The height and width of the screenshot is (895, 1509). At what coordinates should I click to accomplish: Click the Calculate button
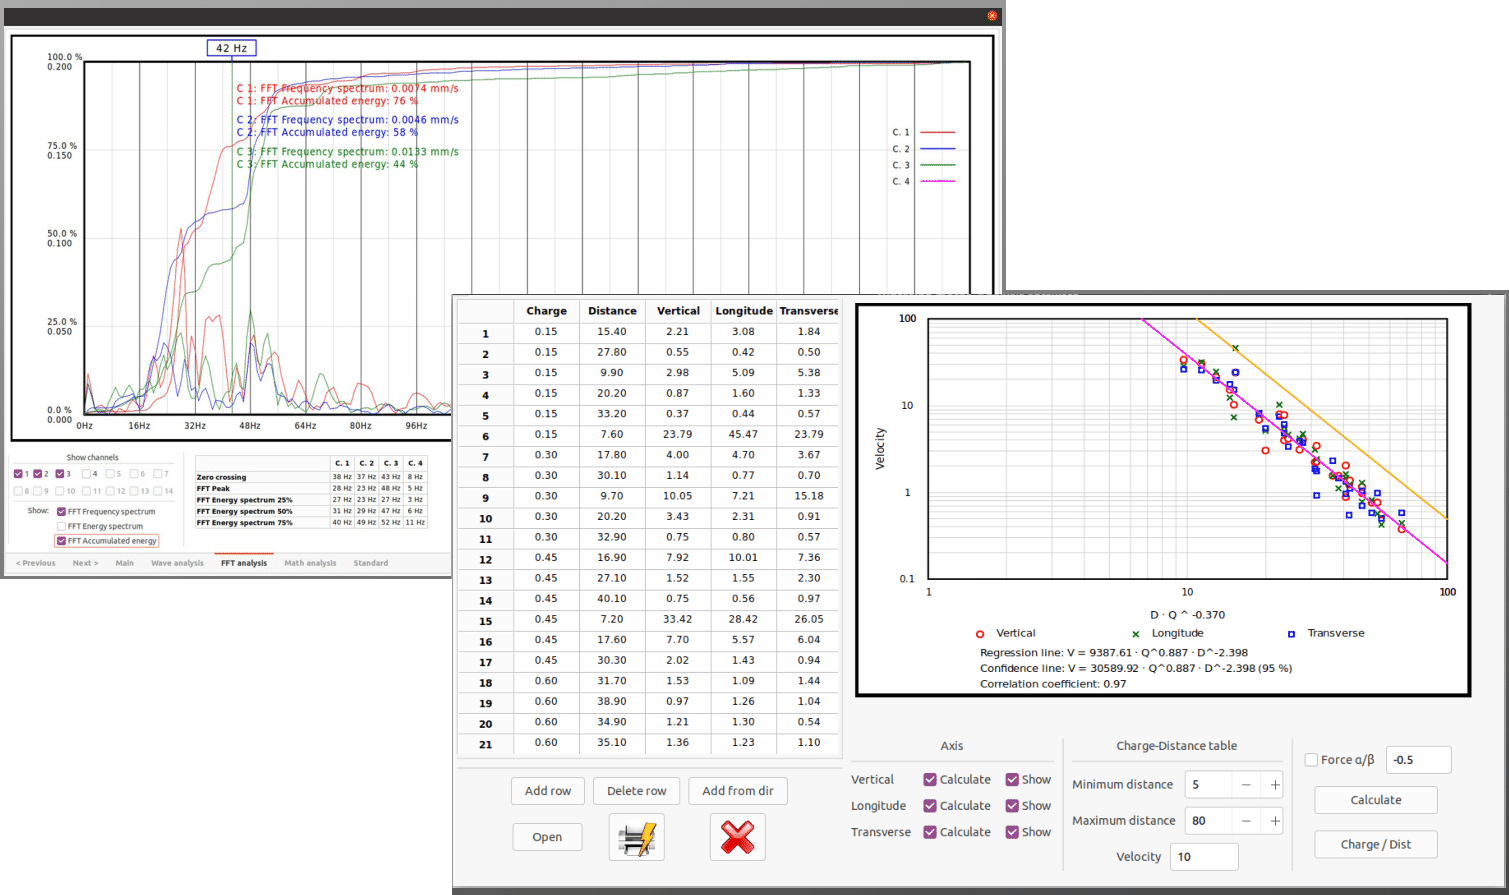click(1376, 800)
